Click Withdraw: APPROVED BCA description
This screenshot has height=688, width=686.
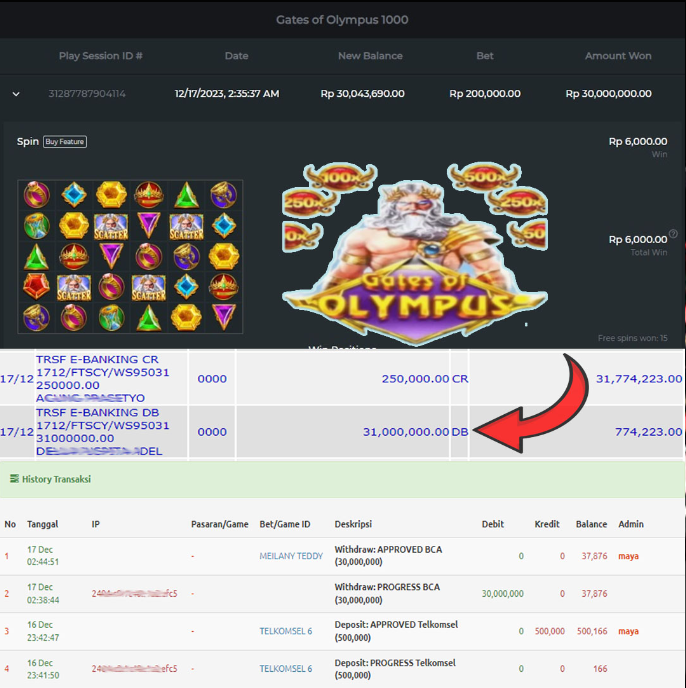388,555
